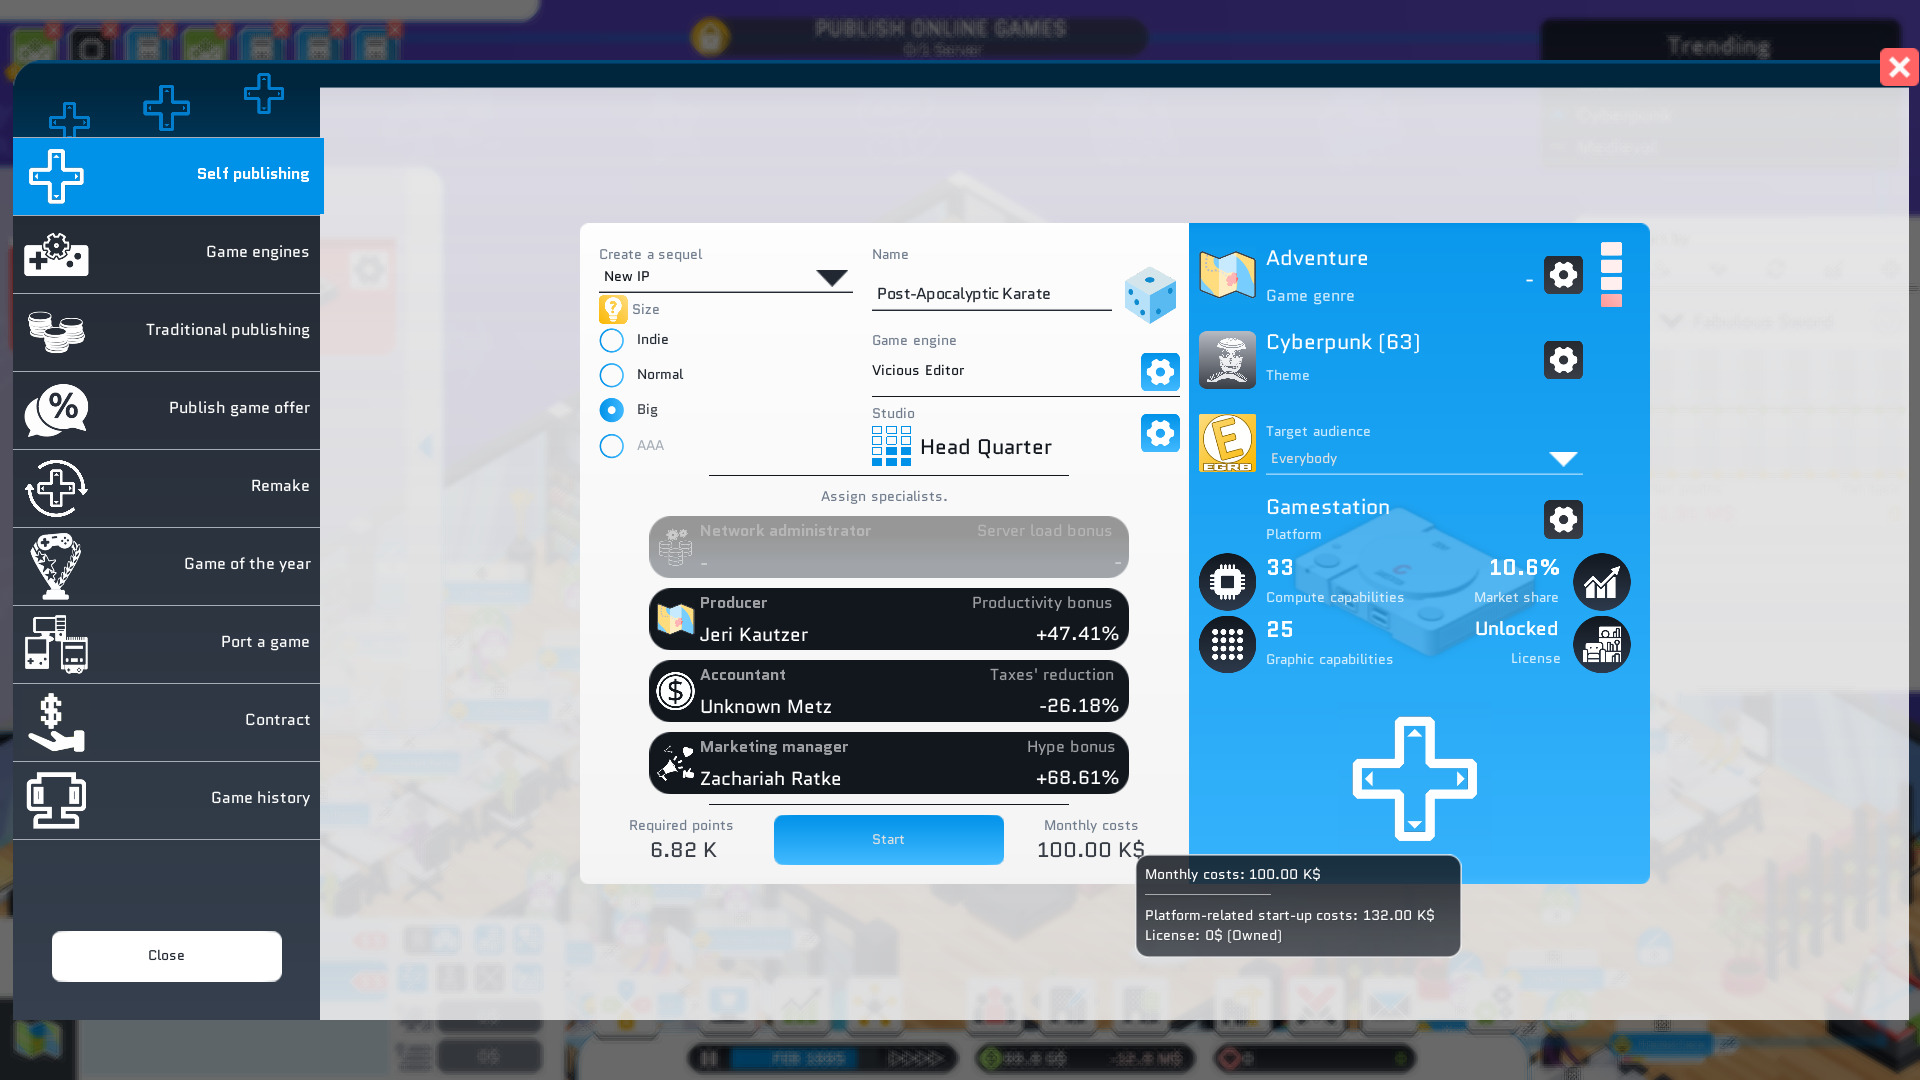Image resolution: width=1920 pixels, height=1080 pixels.
Task: Click the Start button to begin game
Action: tap(887, 839)
